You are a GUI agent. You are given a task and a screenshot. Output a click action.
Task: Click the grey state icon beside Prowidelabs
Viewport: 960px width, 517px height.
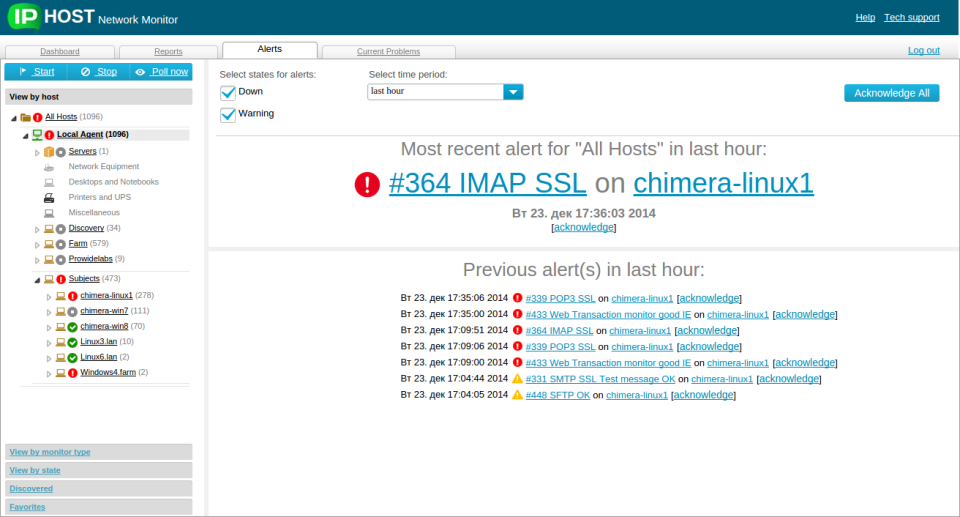click(x=61, y=259)
